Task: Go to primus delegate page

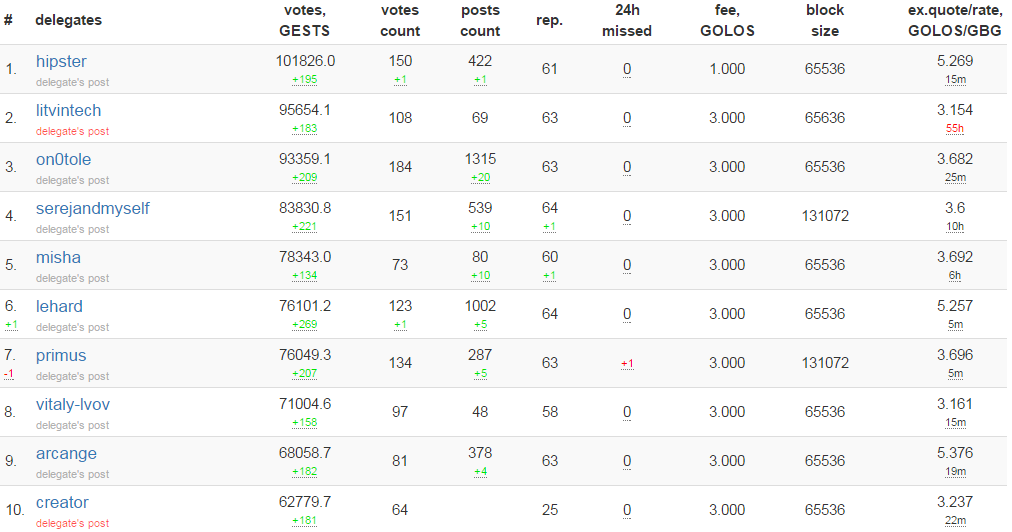Action: point(61,356)
